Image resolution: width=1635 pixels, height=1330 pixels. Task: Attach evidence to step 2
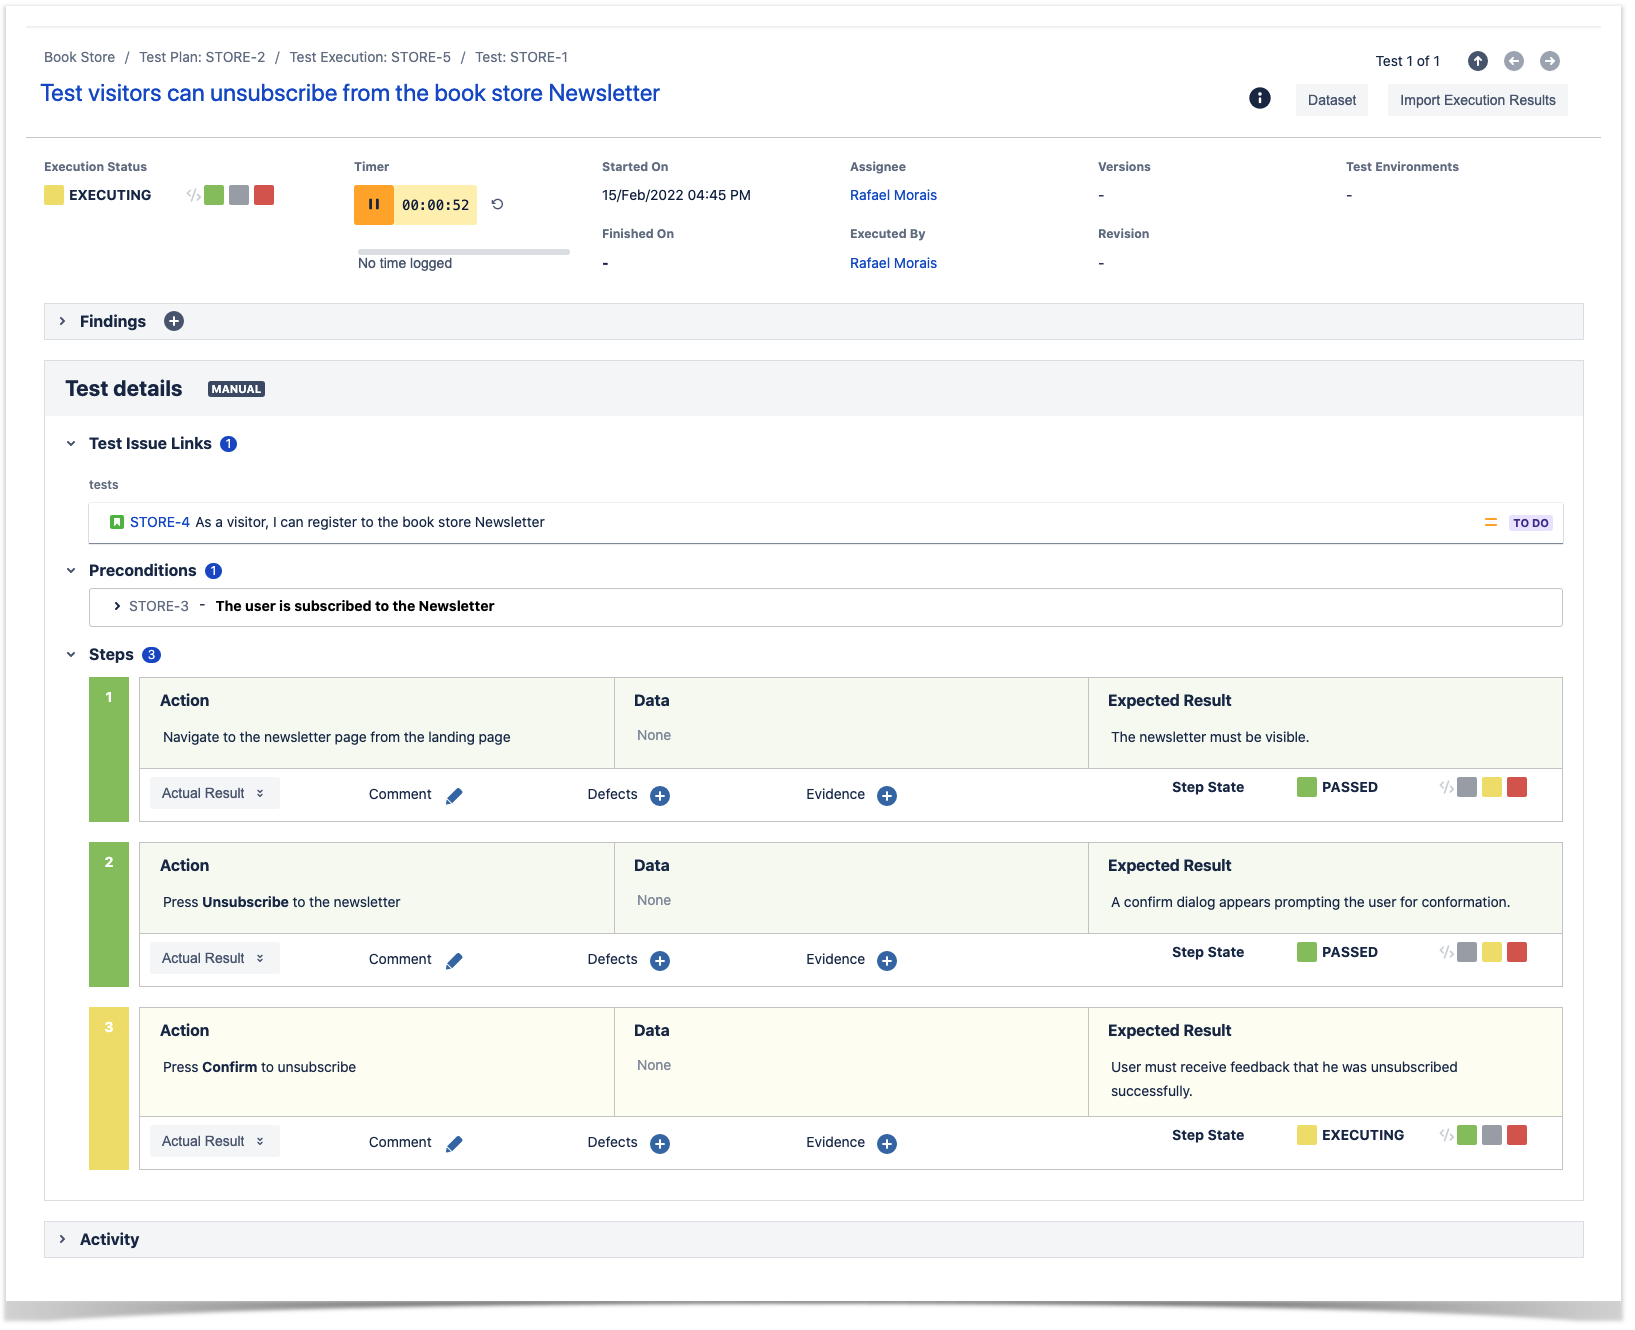887,961
